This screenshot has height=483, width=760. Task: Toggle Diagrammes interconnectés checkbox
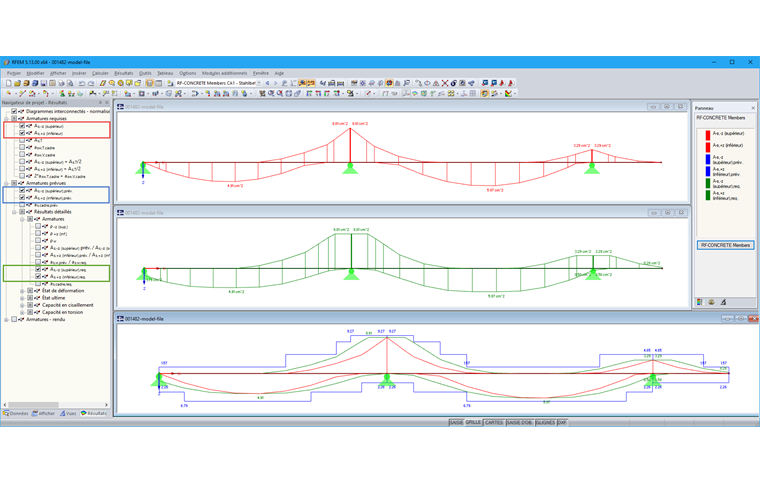pyautogui.click(x=14, y=111)
